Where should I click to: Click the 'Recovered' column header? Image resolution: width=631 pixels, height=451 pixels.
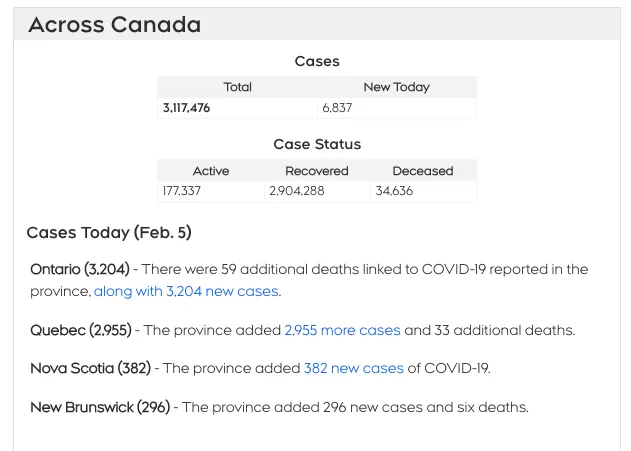click(x=317, y=171)
